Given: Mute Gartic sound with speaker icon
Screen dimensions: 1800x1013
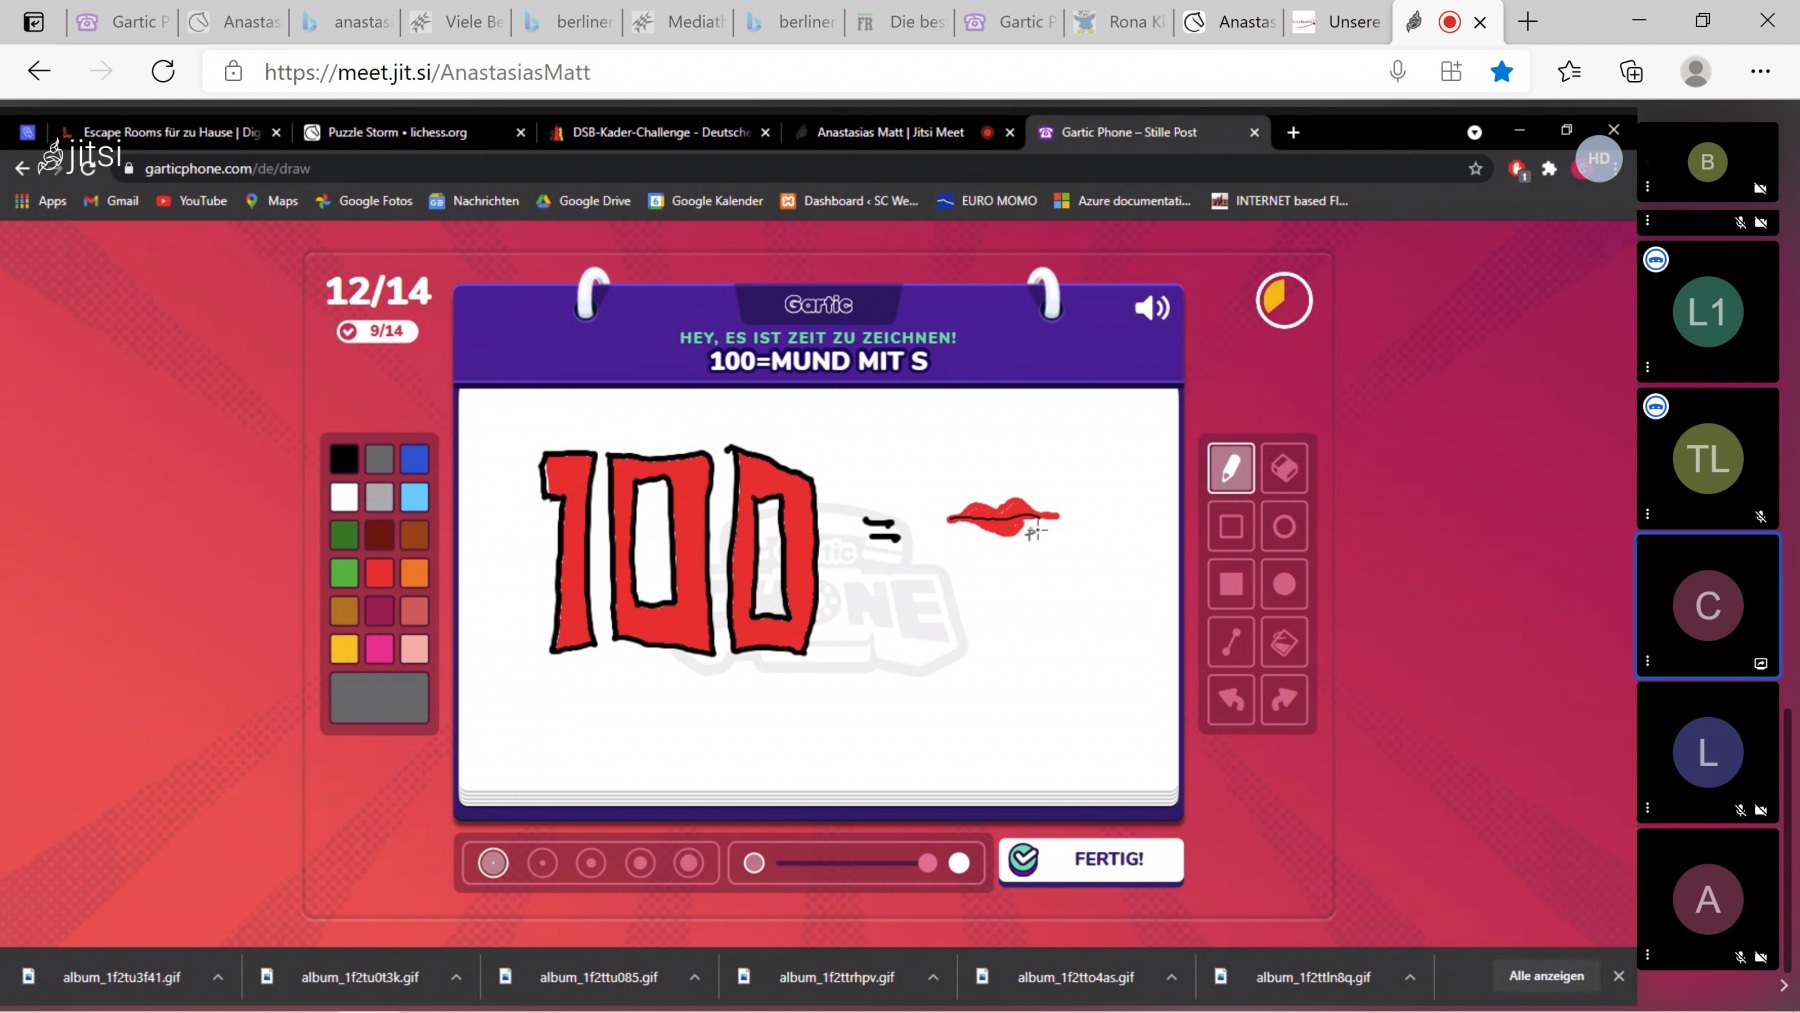Looking at the screenshot, I should point(1151,307).
